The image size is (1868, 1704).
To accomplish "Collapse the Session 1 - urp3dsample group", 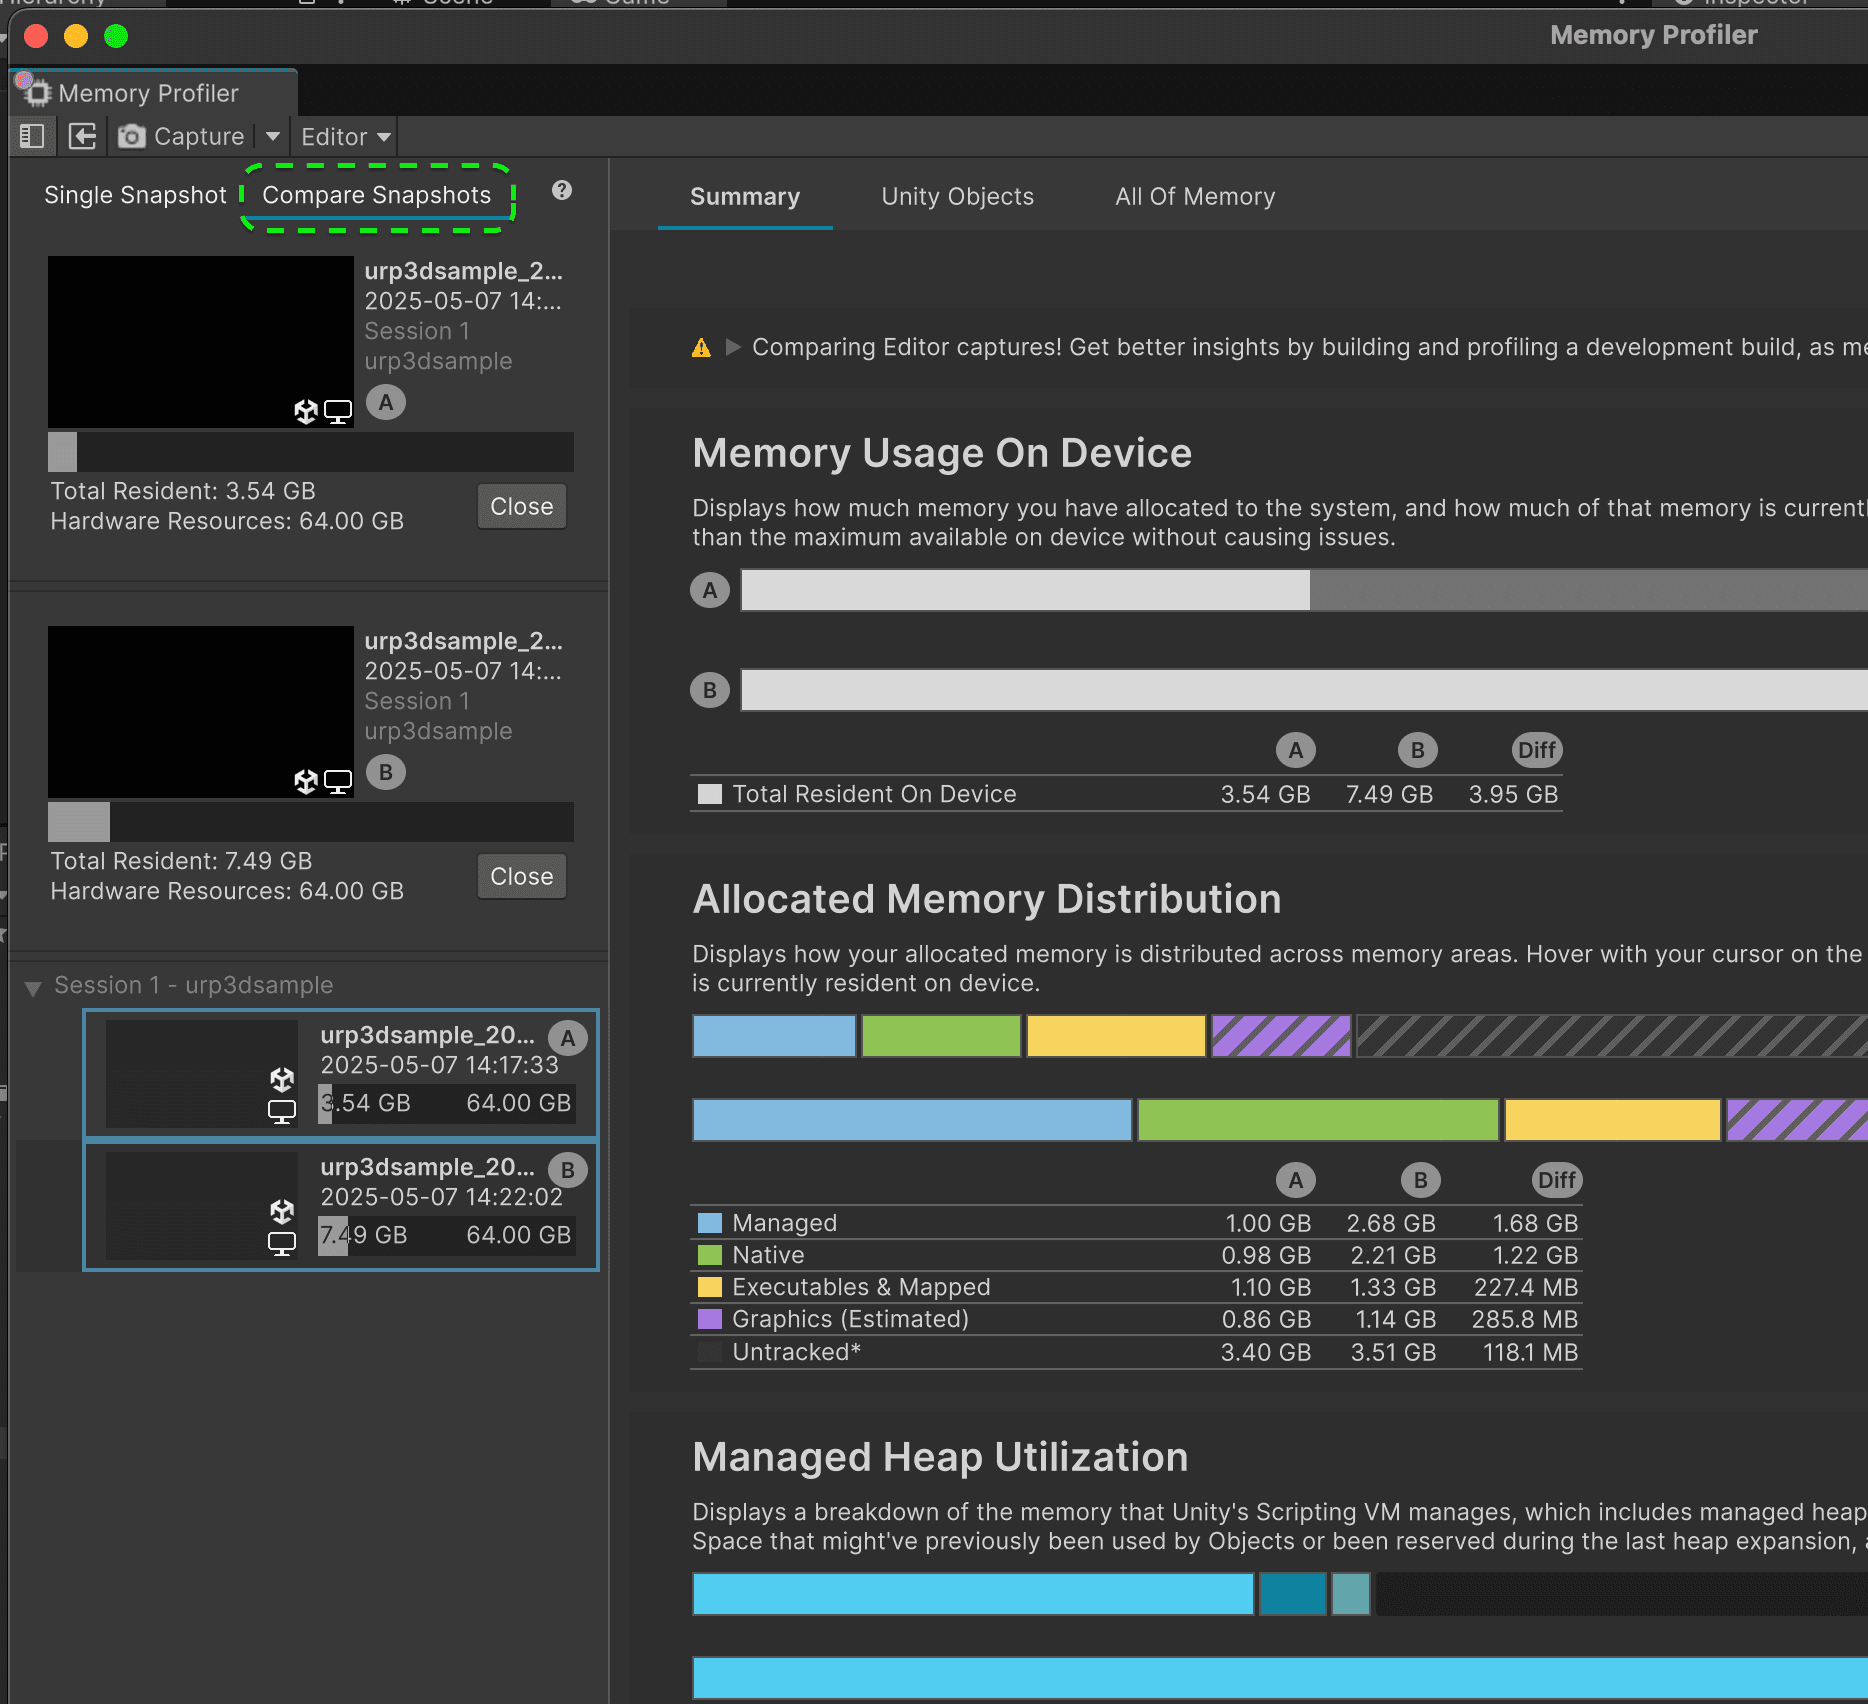I will [33, 985].
